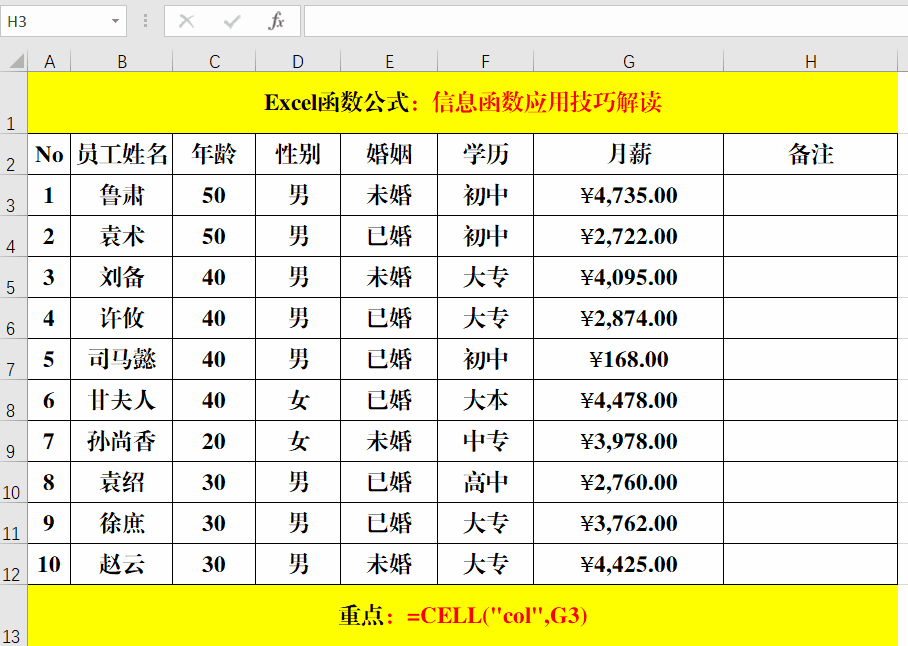Click the Enter checkmark formula bar icon
908x646 pixels.
pyautogui.click(x=232, y=21)
